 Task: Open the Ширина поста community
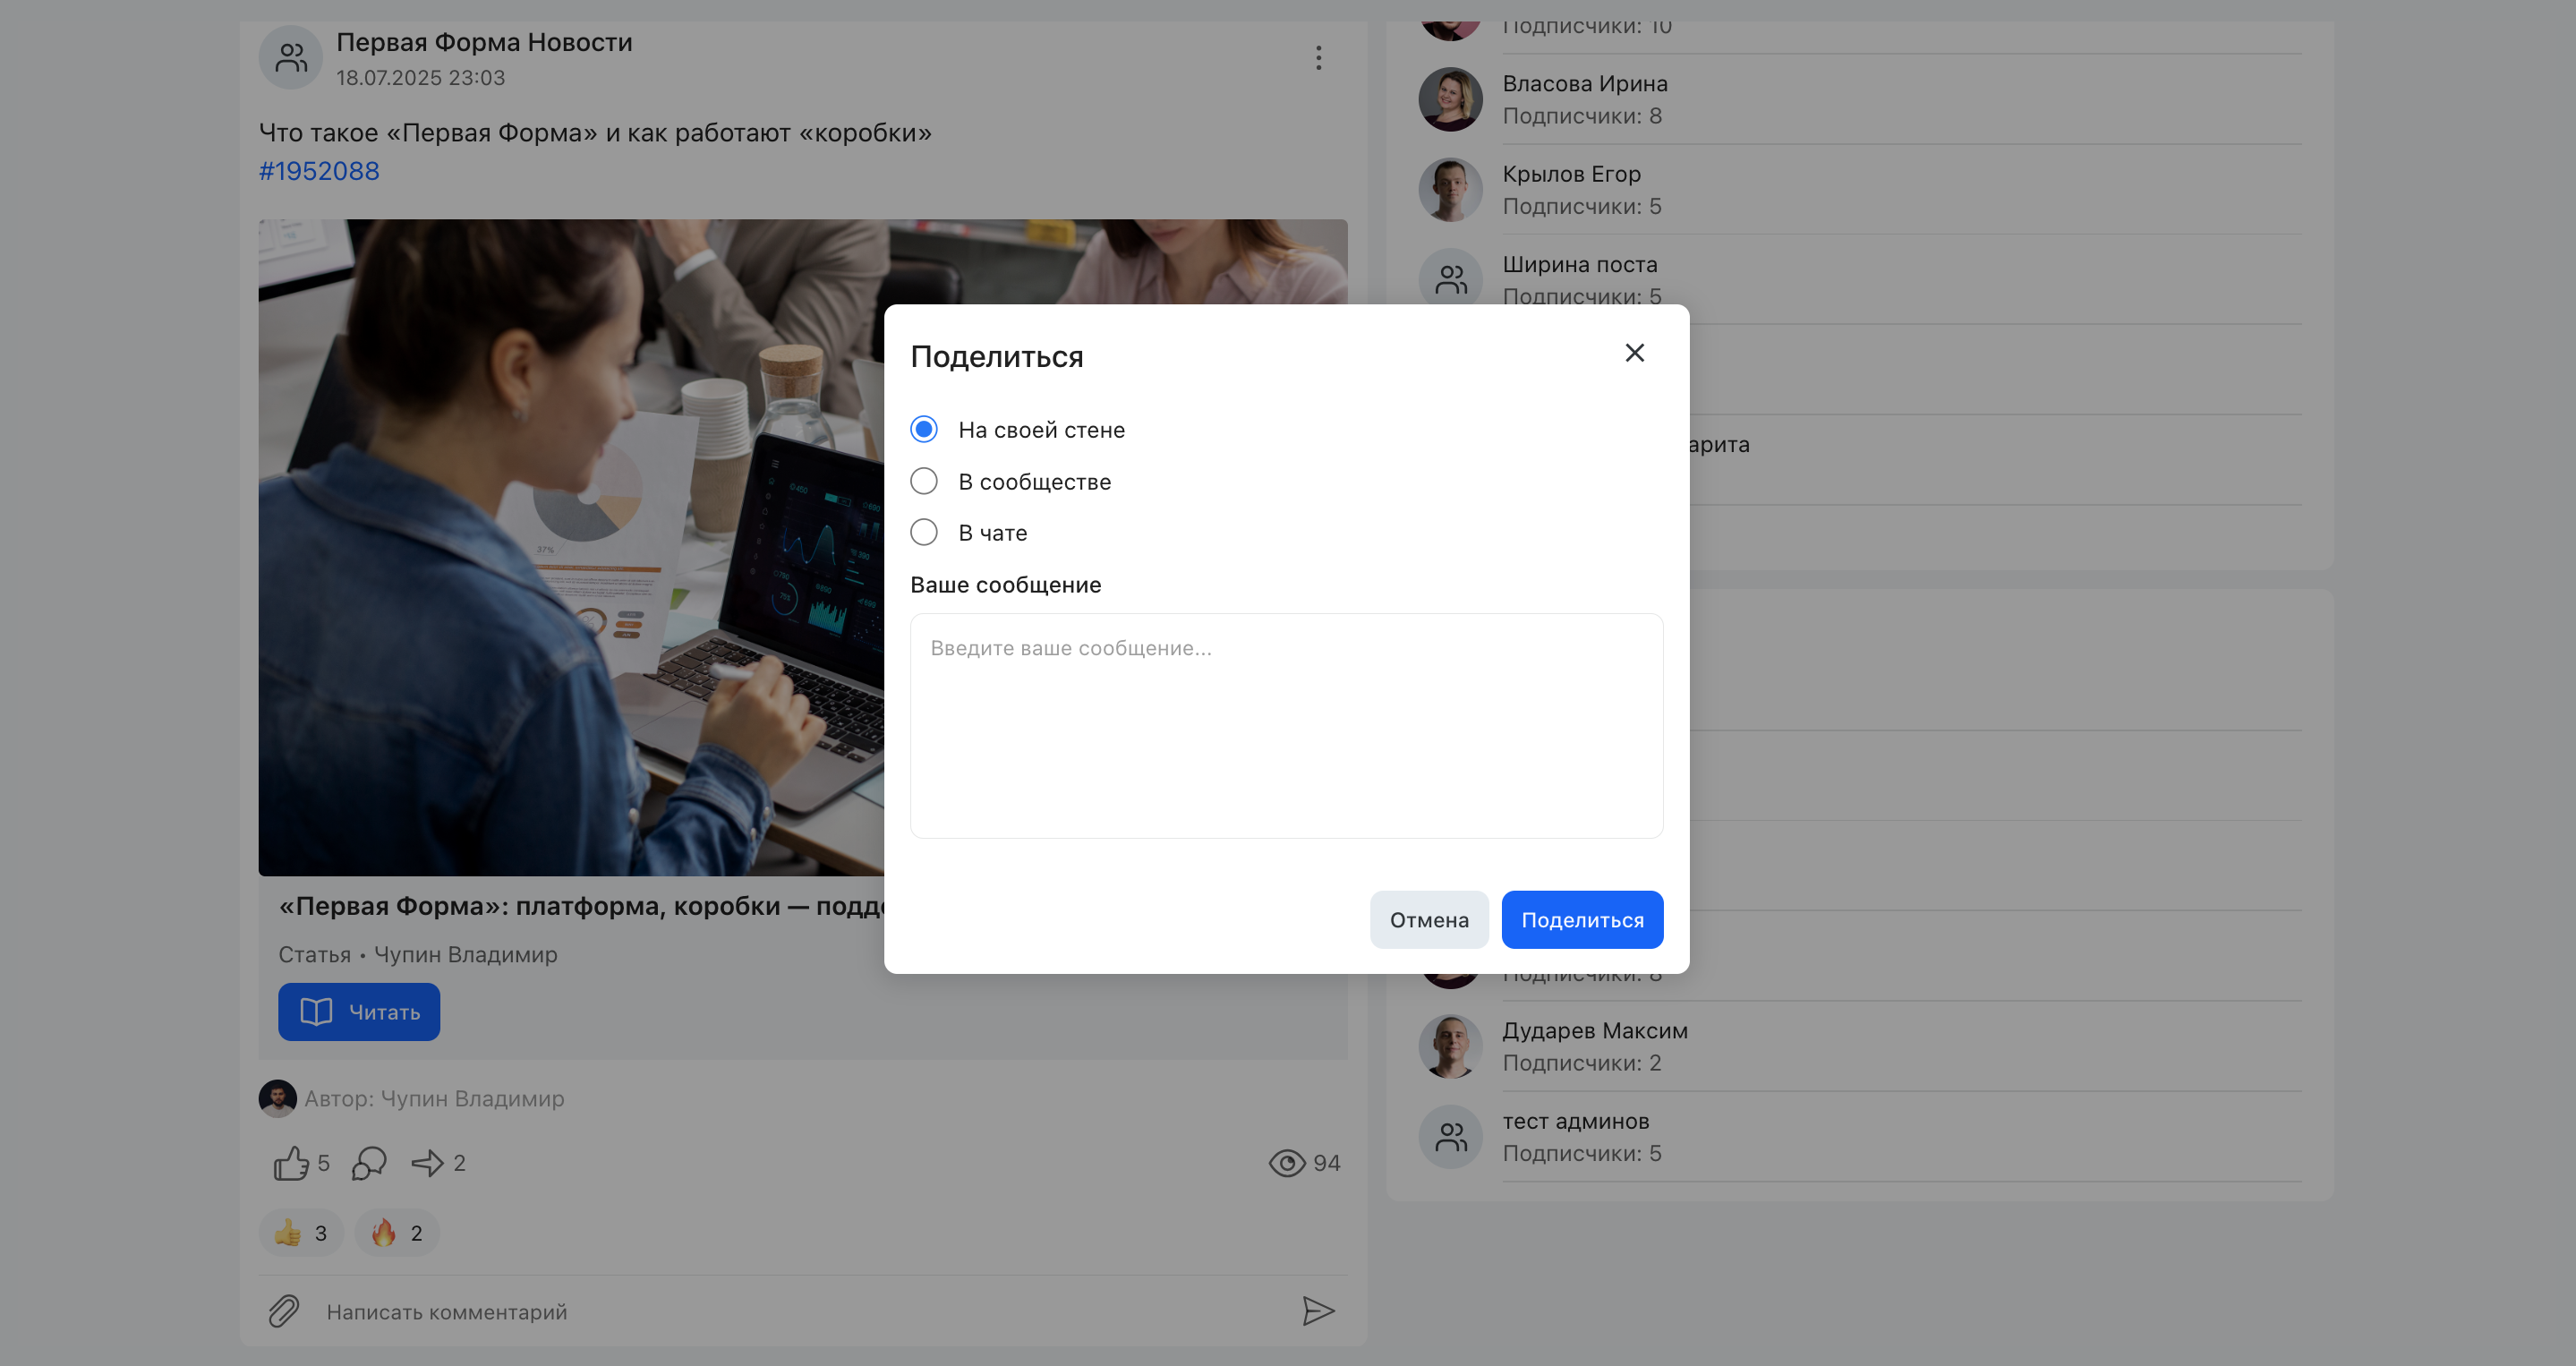pos(1580,264)
